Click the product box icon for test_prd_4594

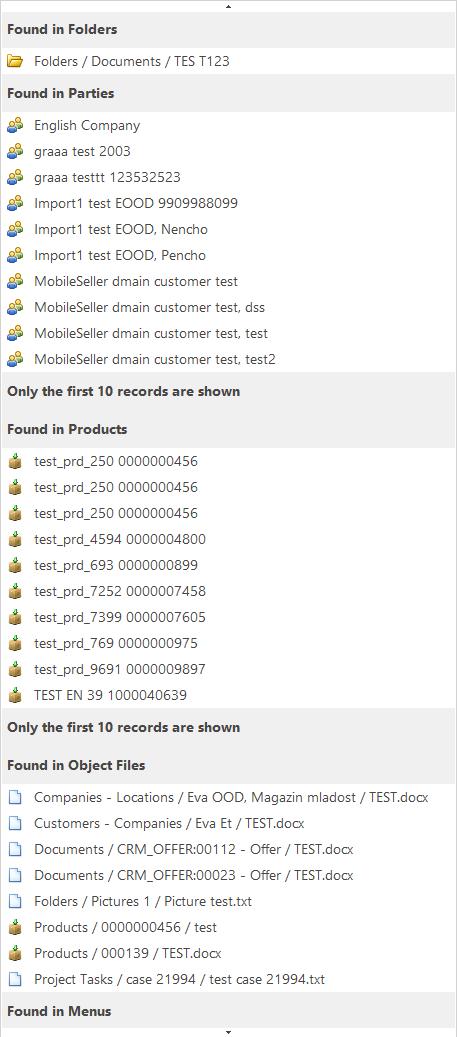point(15,539)
